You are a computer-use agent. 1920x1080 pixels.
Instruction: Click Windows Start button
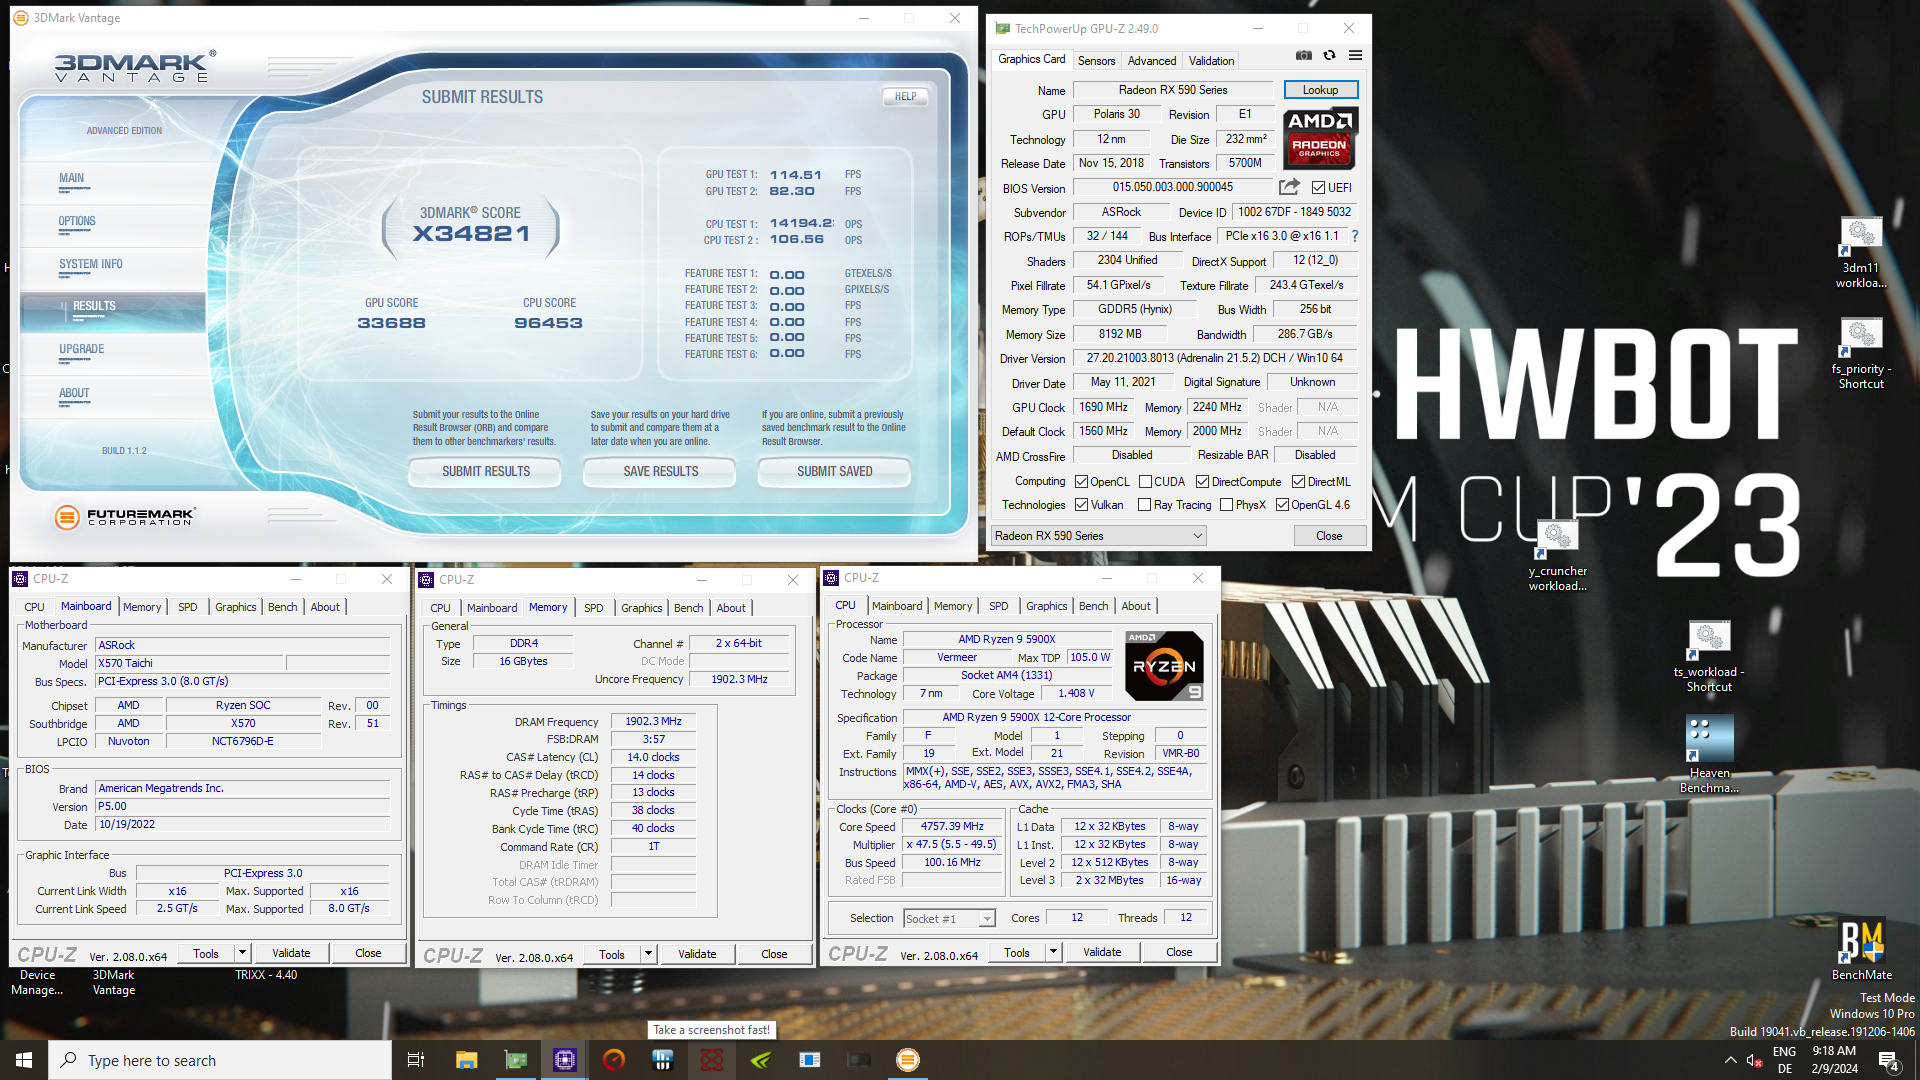(x=24, y=1060)
